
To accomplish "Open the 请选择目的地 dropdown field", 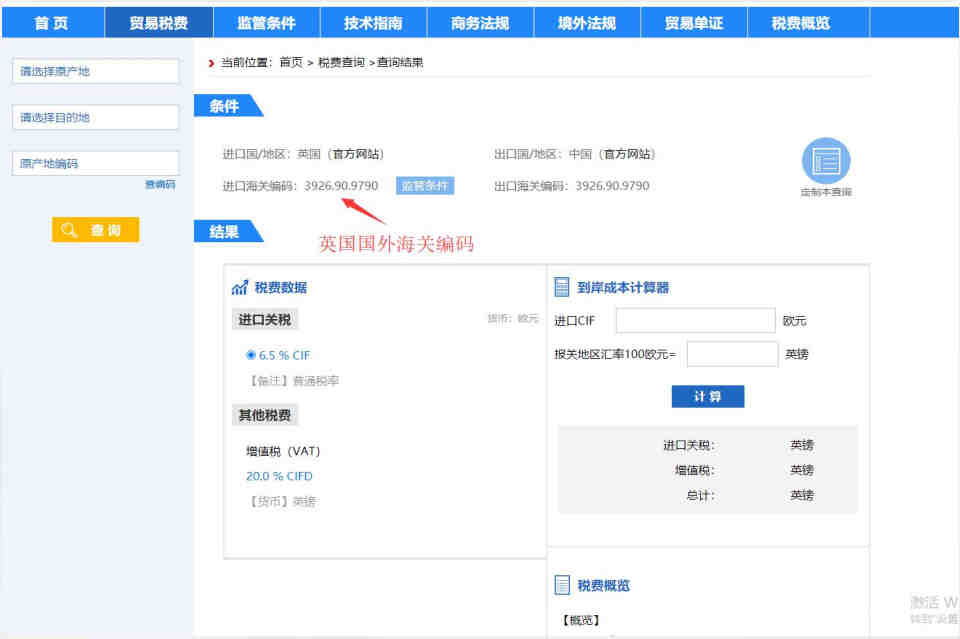I will (x=96, y=117).
